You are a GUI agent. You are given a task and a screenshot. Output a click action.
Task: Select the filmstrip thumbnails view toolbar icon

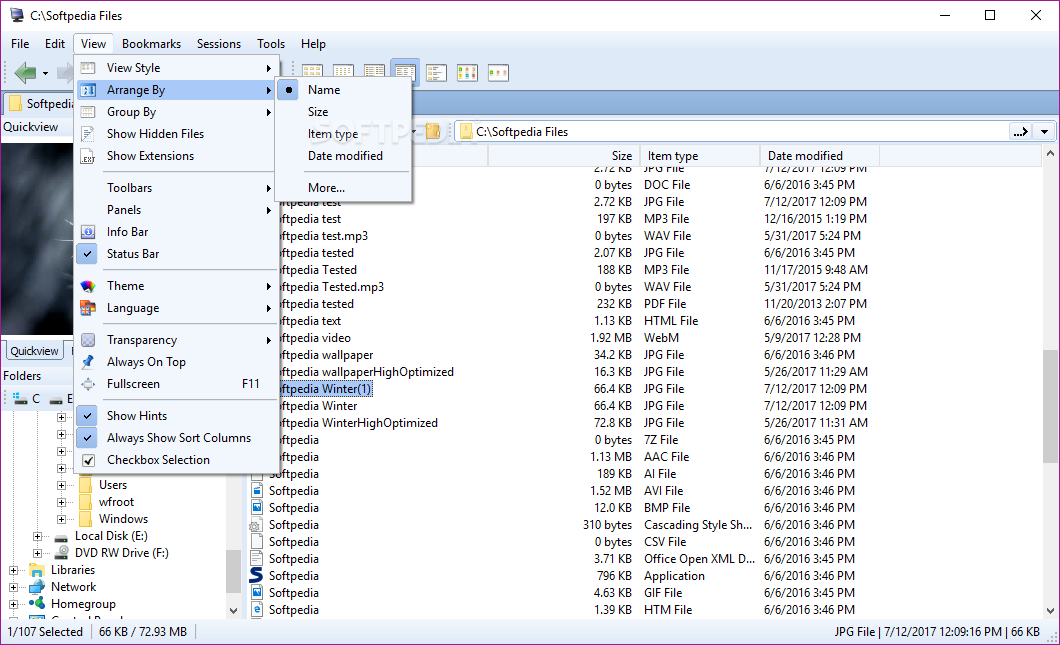click(x=498, y=72)
